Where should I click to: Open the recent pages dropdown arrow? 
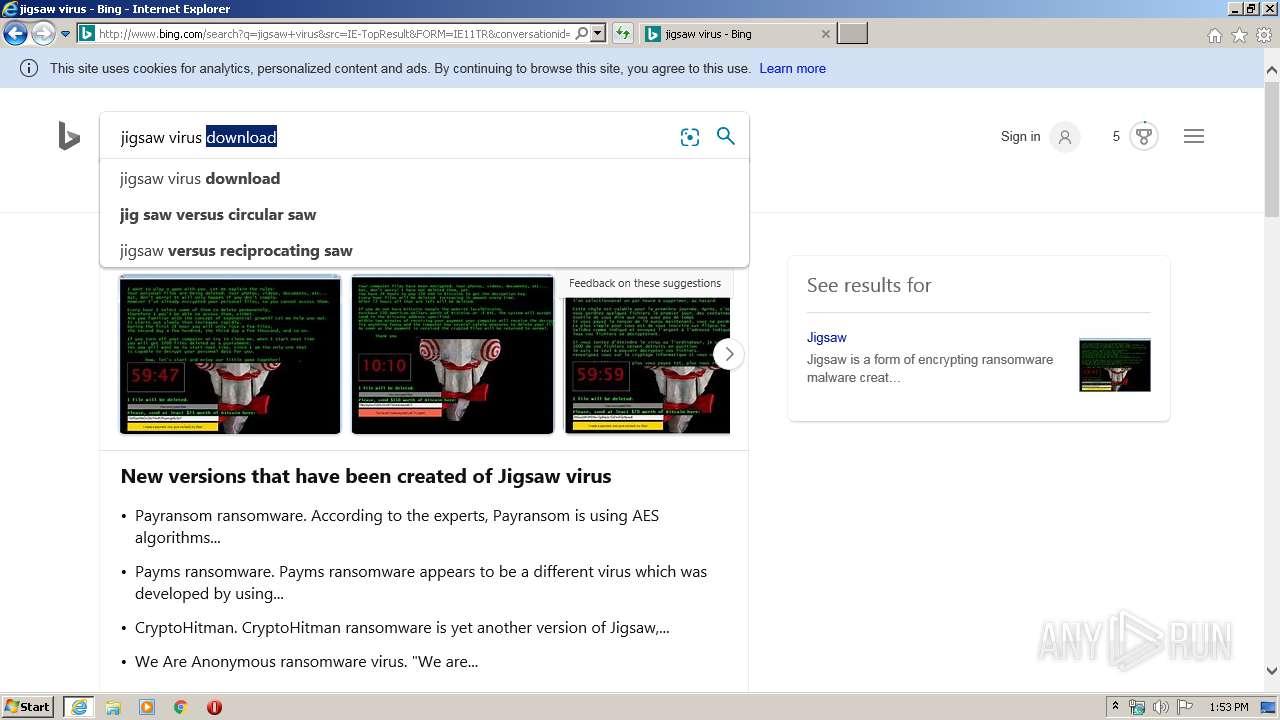(65, 34)
